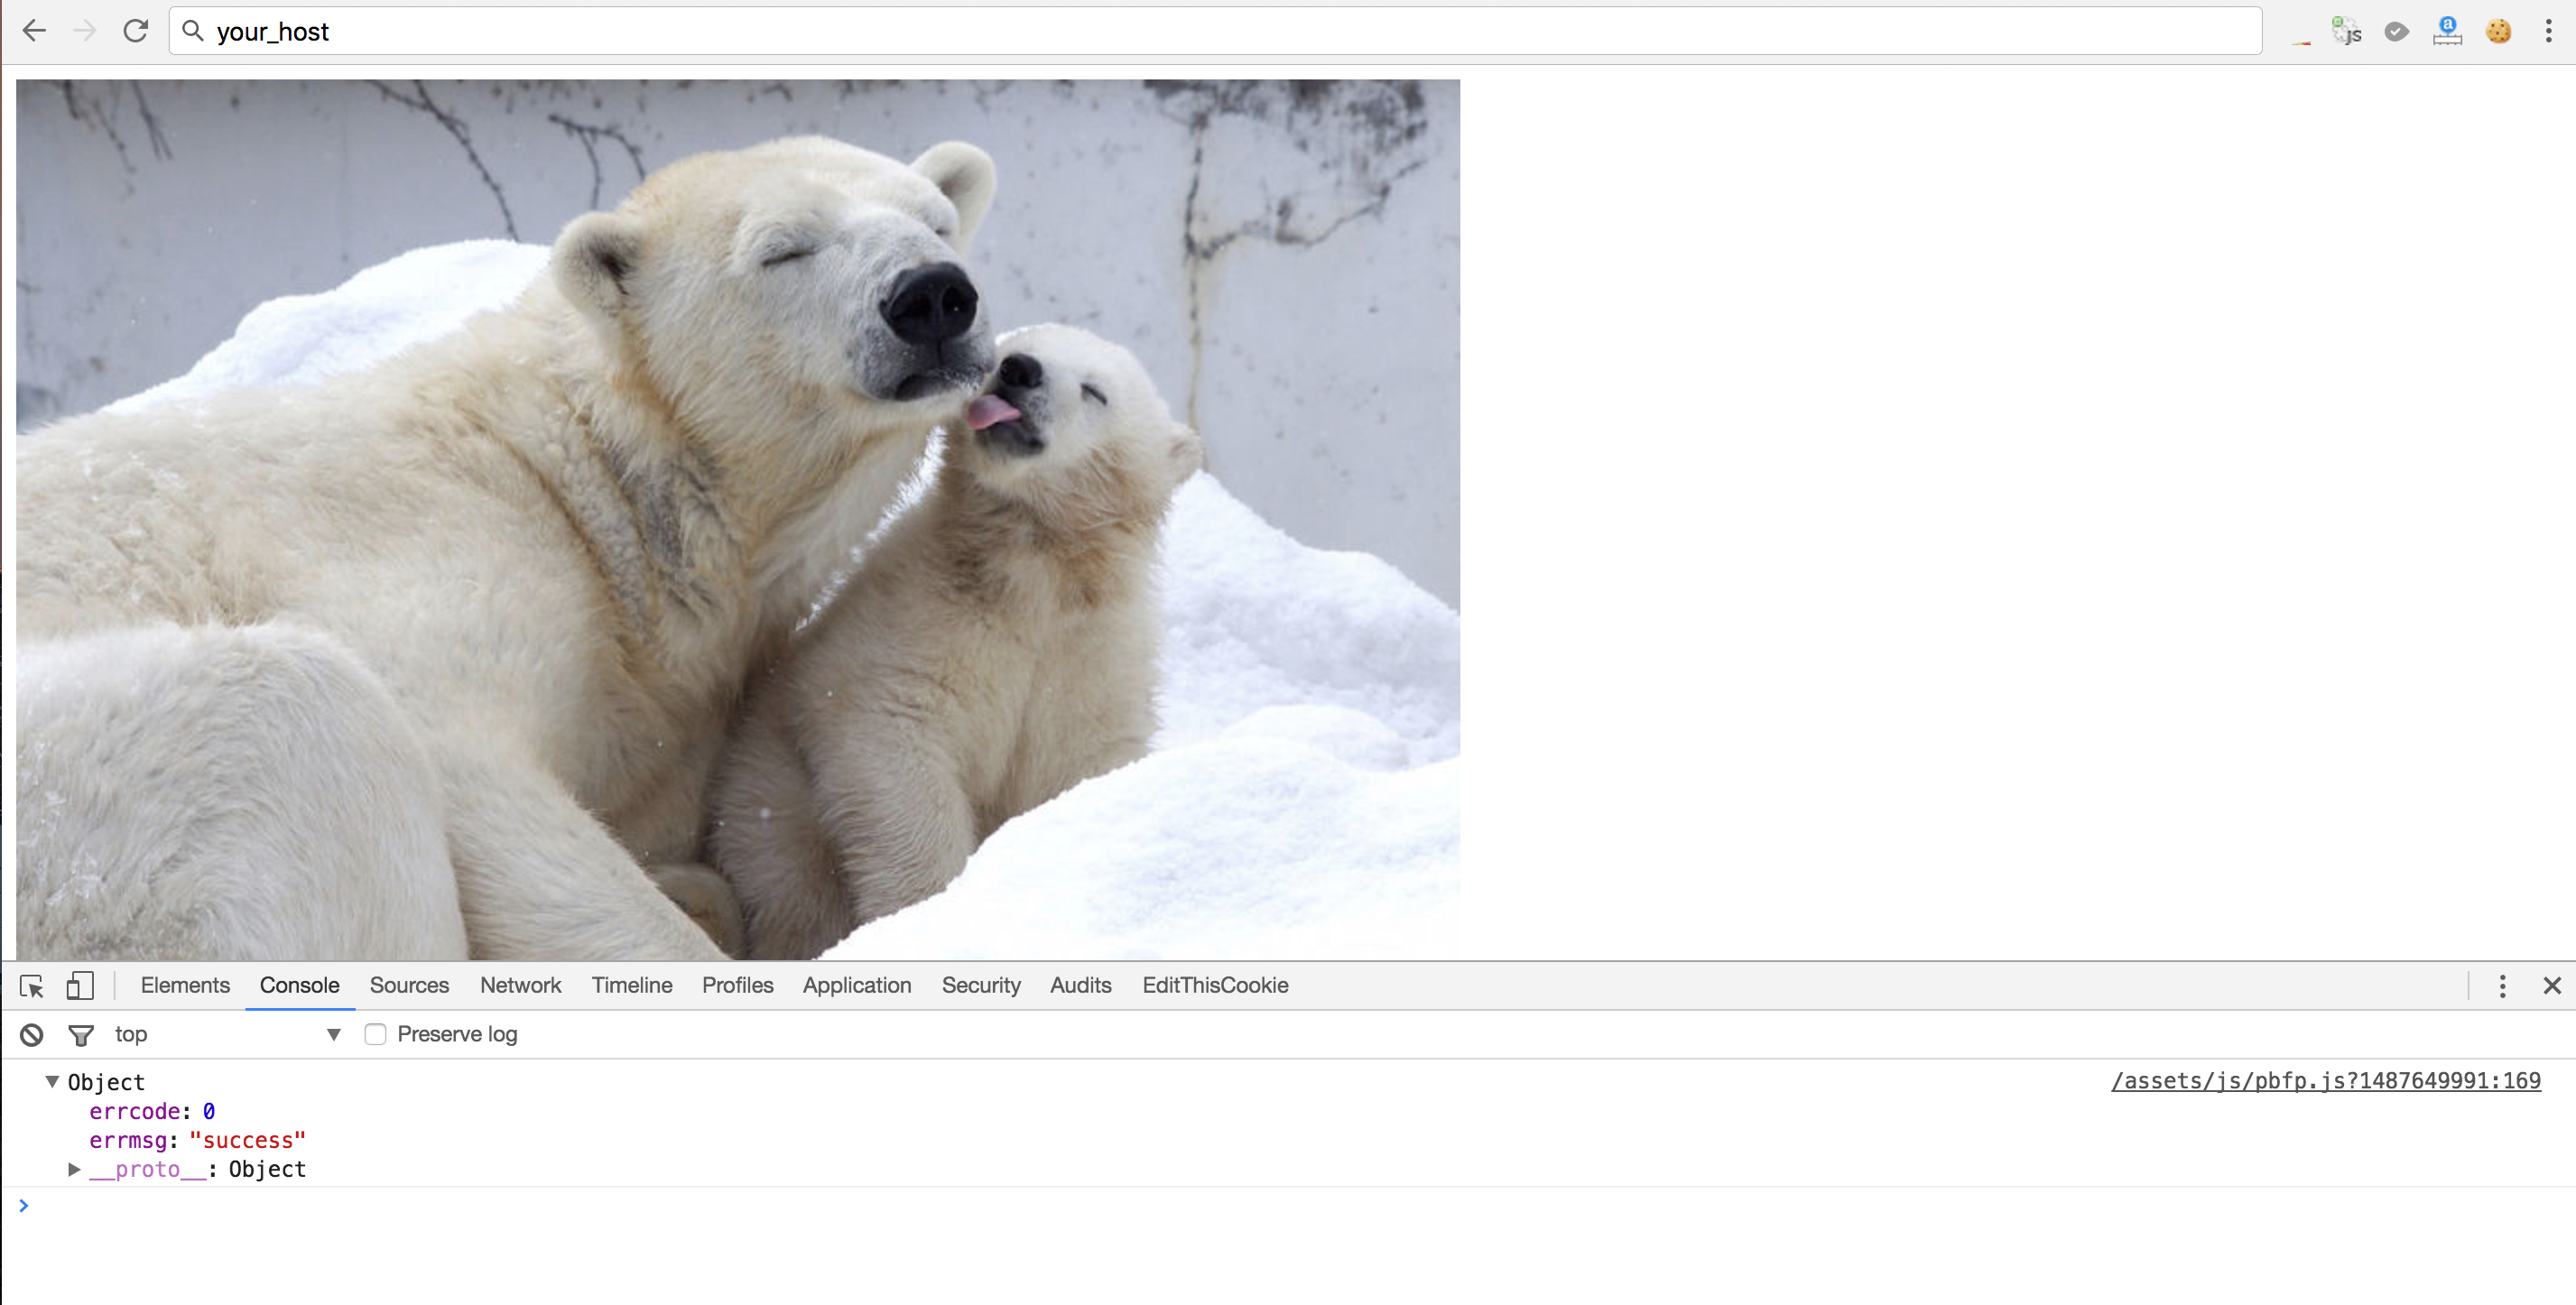Open the 'top' context dropdown
Image resolution: width=2576 pixels, height=1305 pixels.
(228, 1034)
